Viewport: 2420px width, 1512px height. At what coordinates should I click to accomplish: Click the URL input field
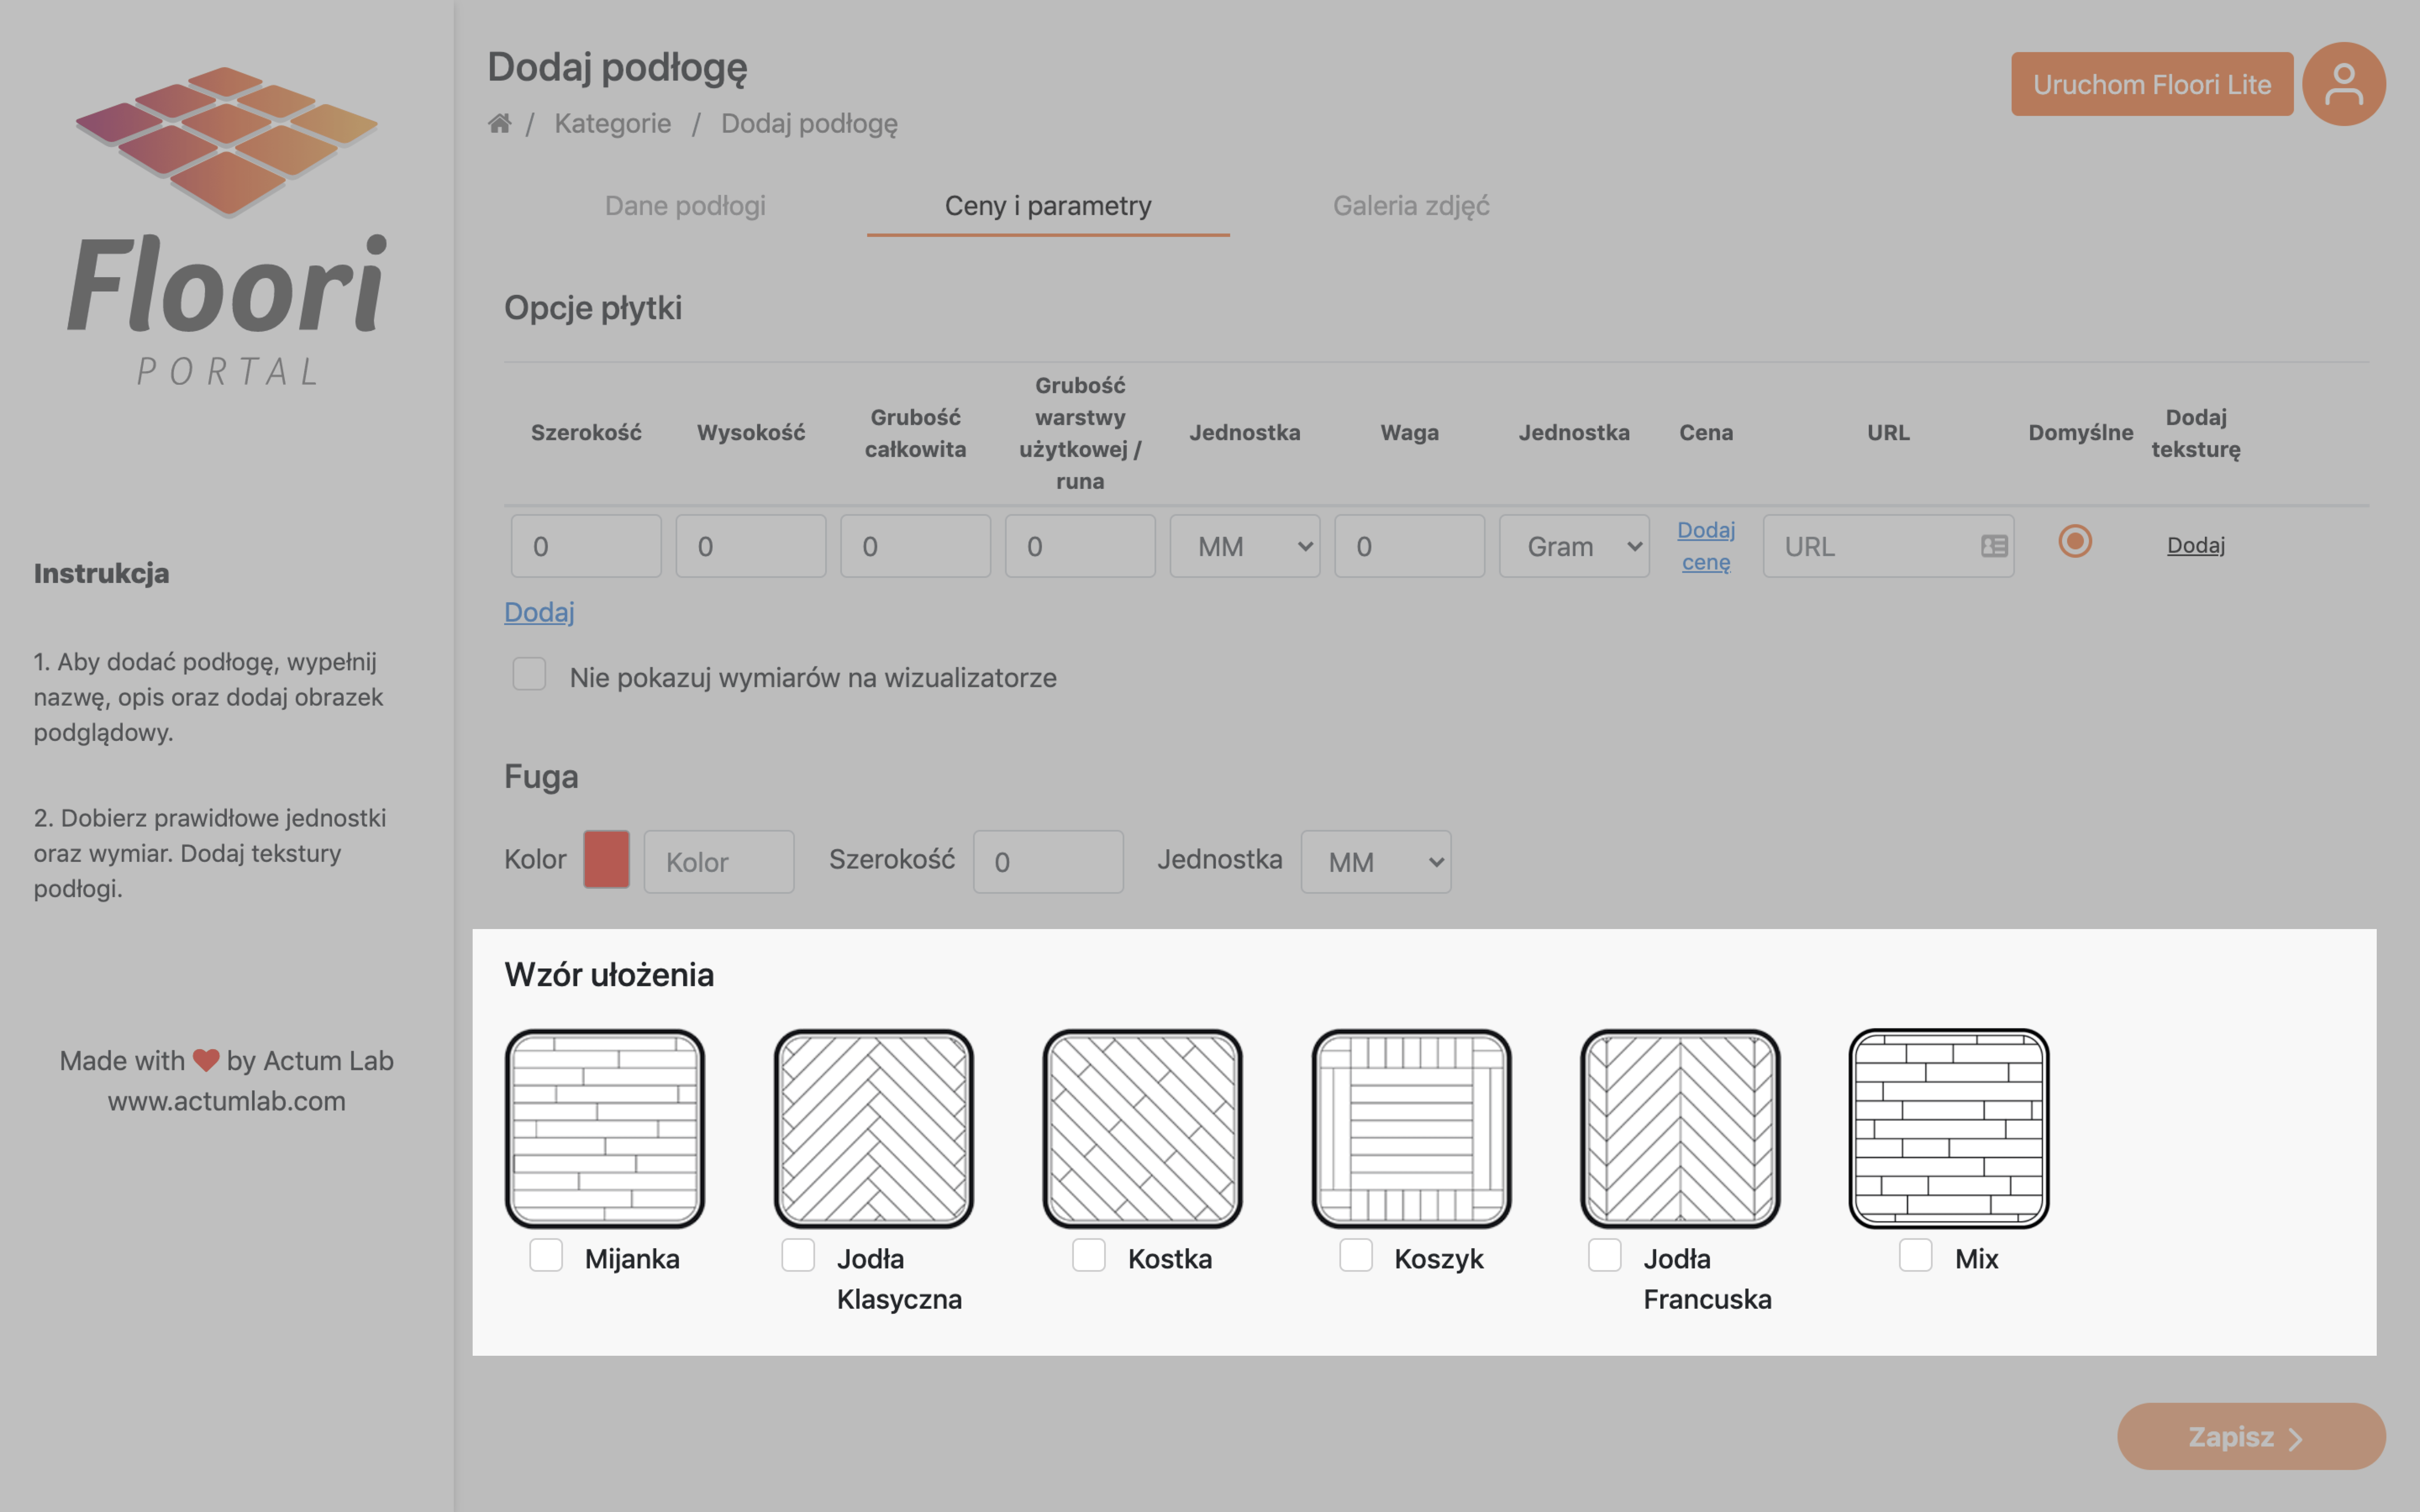click(x=1888, y=546)
